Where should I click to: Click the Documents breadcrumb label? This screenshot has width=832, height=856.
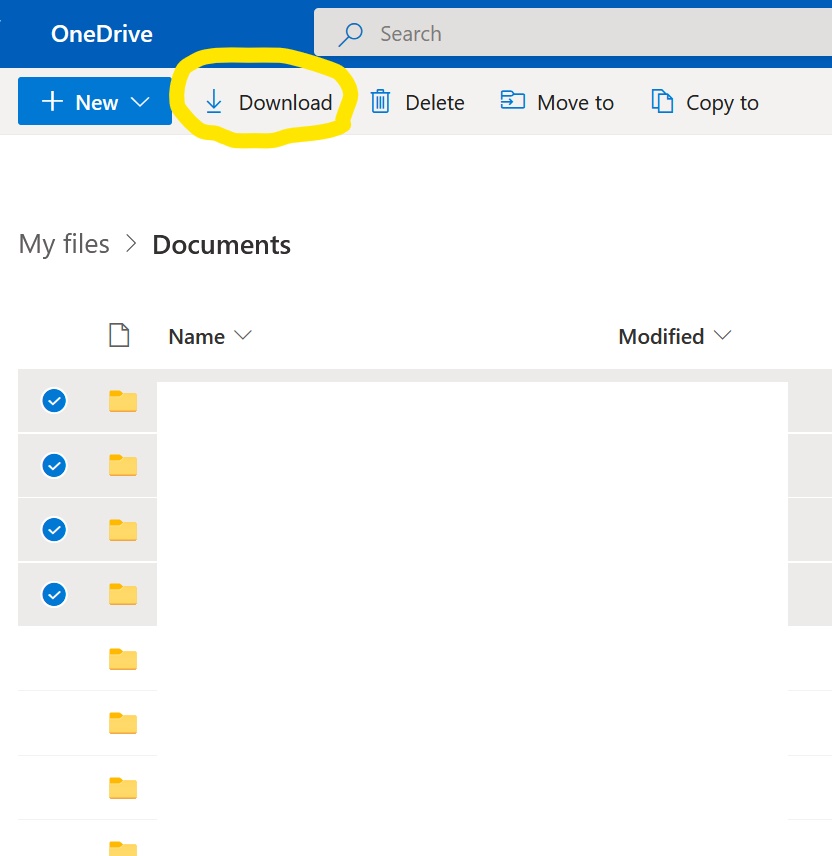pyautogui.click(x=221, y=245)
